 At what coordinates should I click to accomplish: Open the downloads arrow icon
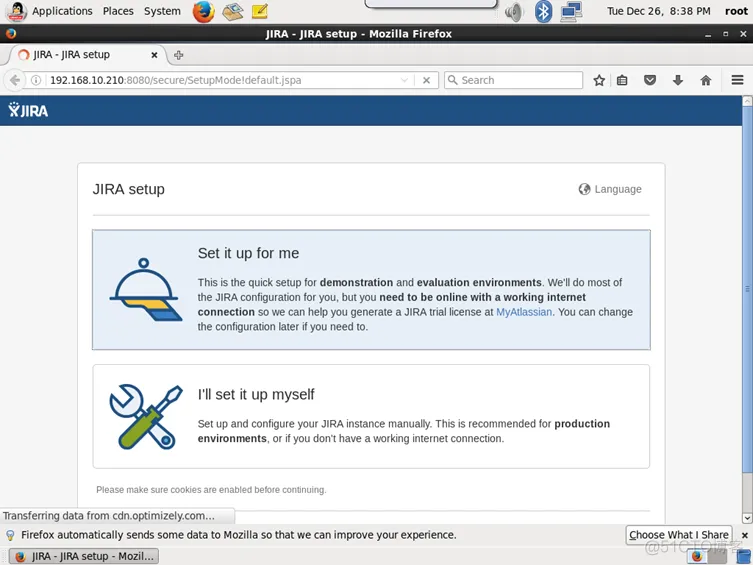pyautogui.click(x=678, y=80)
